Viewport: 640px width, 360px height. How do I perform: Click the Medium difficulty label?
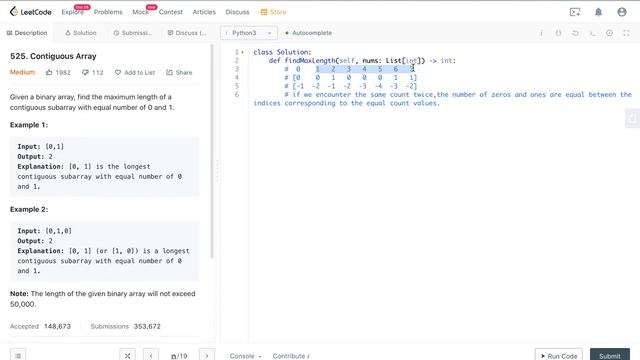[22, 72]
